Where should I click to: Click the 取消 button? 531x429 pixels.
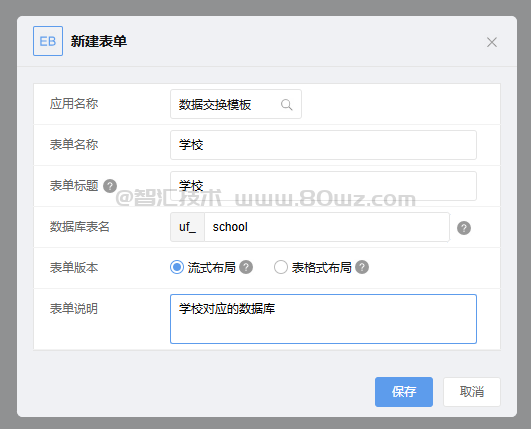(472, 392)
